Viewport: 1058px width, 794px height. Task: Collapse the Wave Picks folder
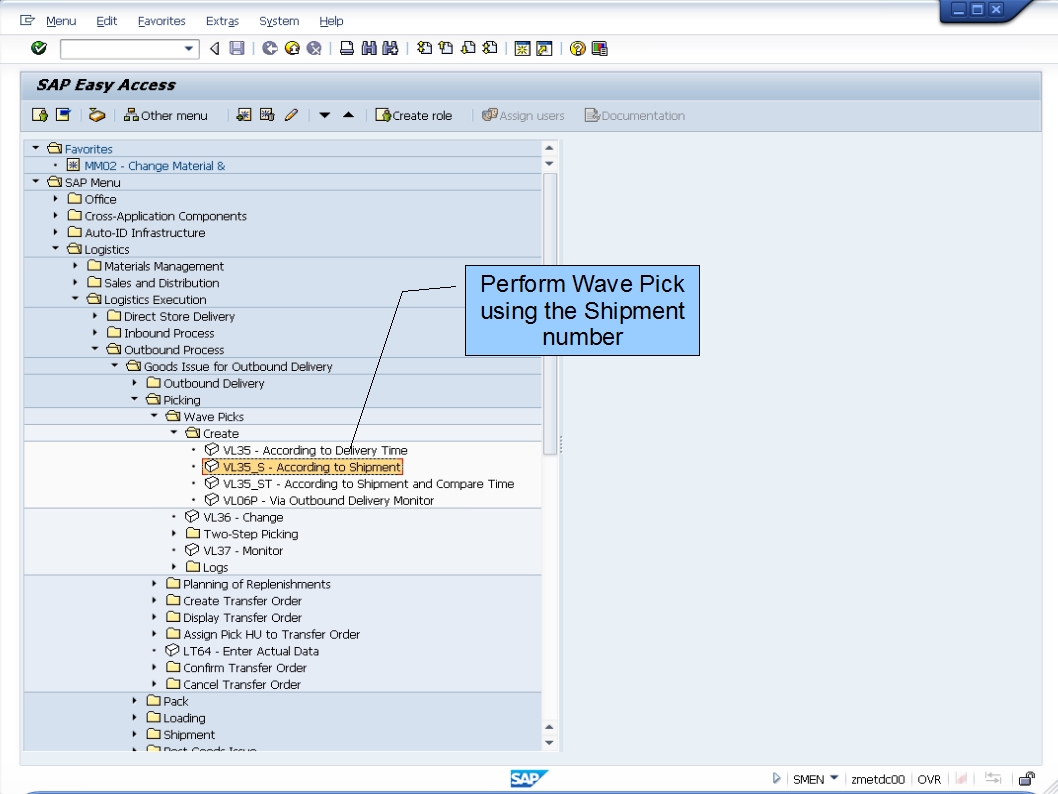[x=155, y=416]
